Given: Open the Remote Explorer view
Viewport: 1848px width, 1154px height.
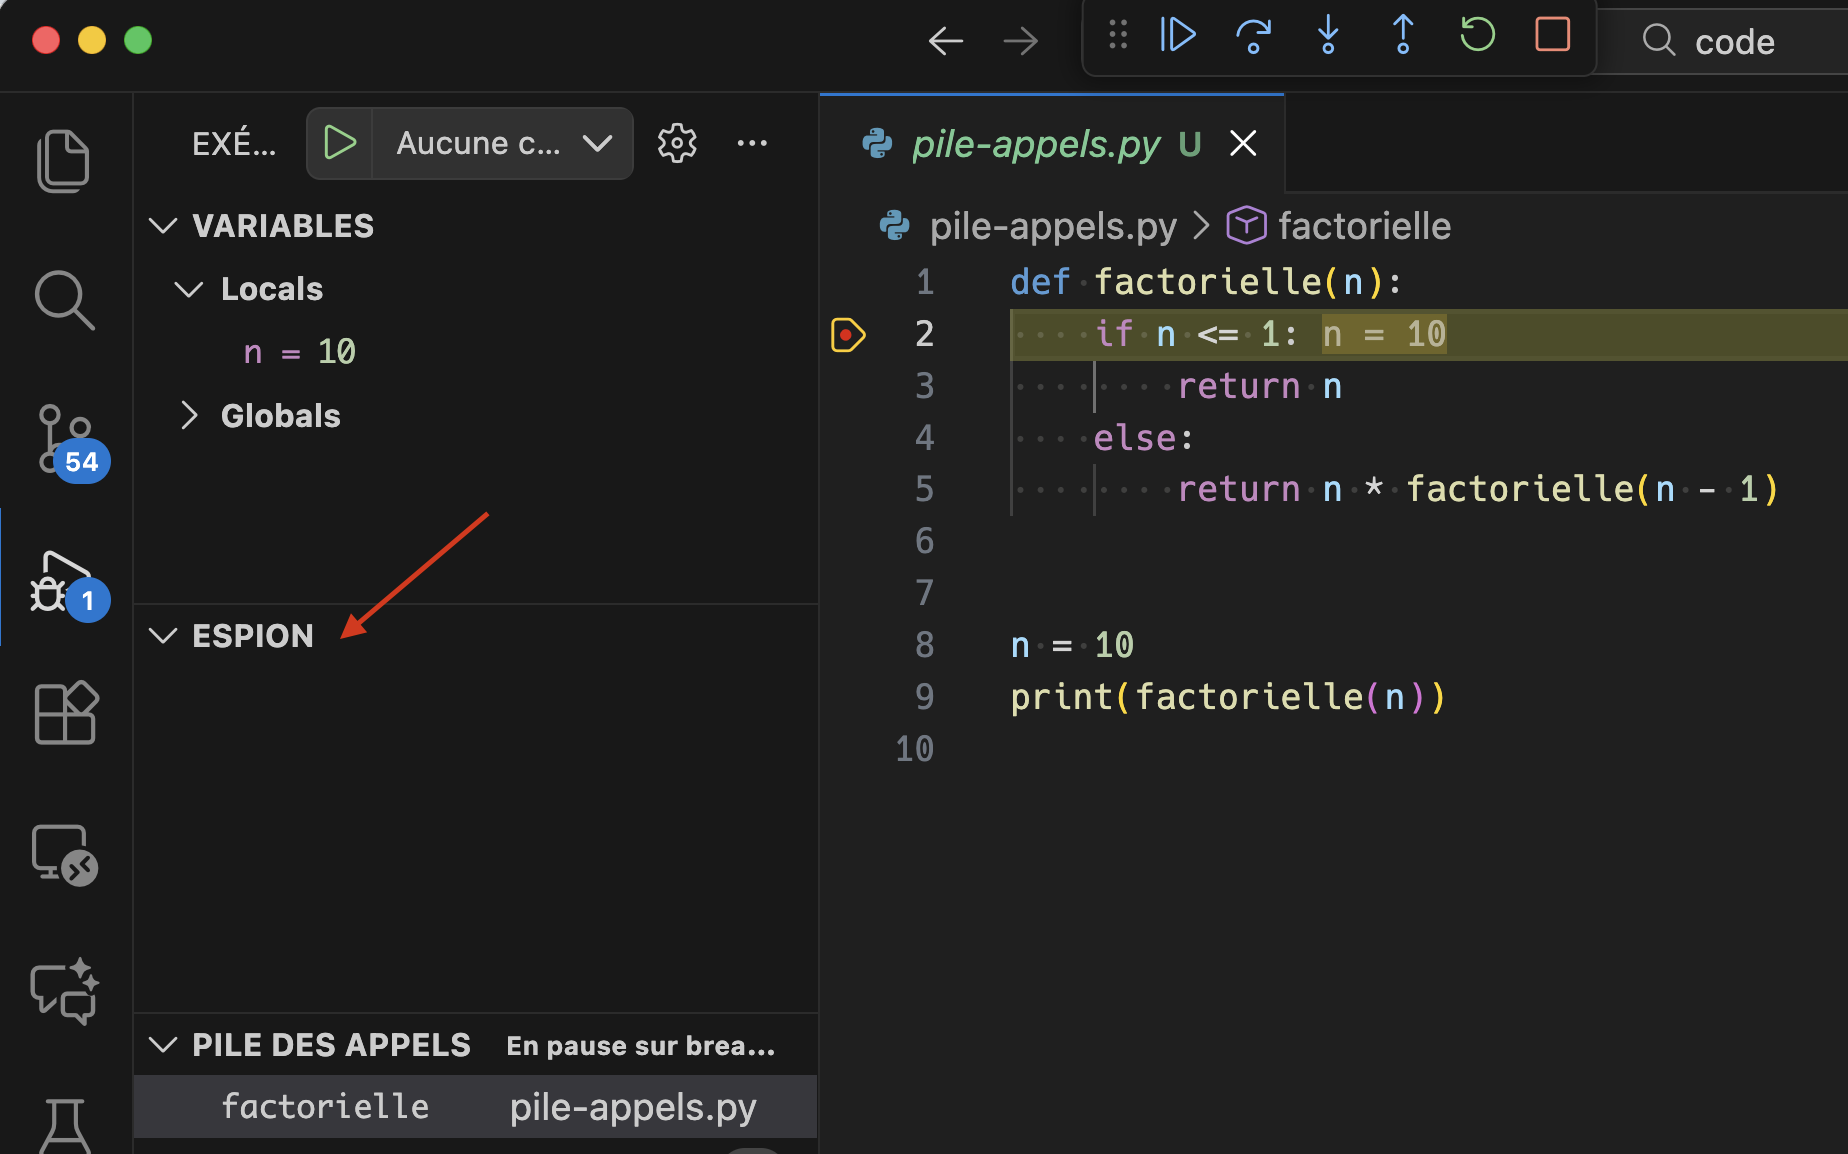Looking at the screenshot, I should pos(64,854).
